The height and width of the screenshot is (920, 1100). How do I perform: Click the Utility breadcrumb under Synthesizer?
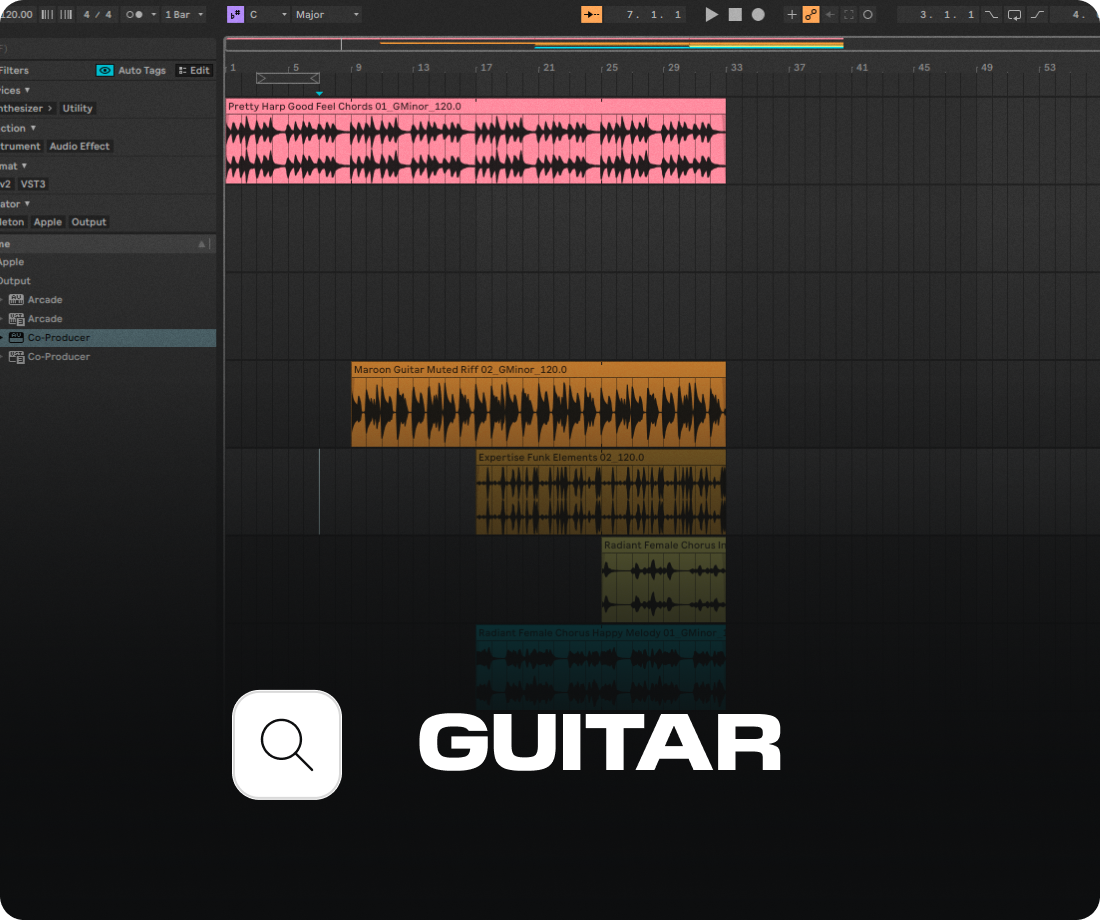point(77,108)
